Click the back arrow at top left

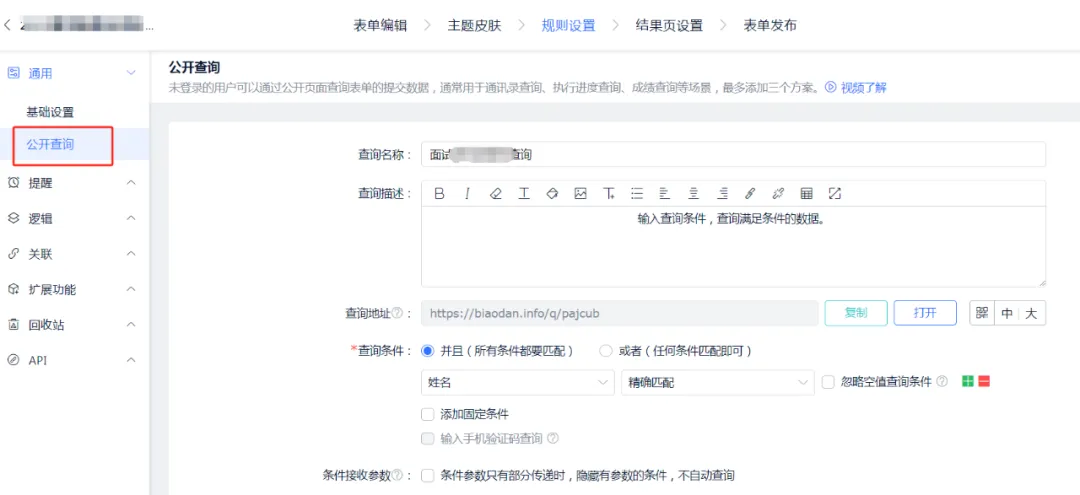[8, 25]
